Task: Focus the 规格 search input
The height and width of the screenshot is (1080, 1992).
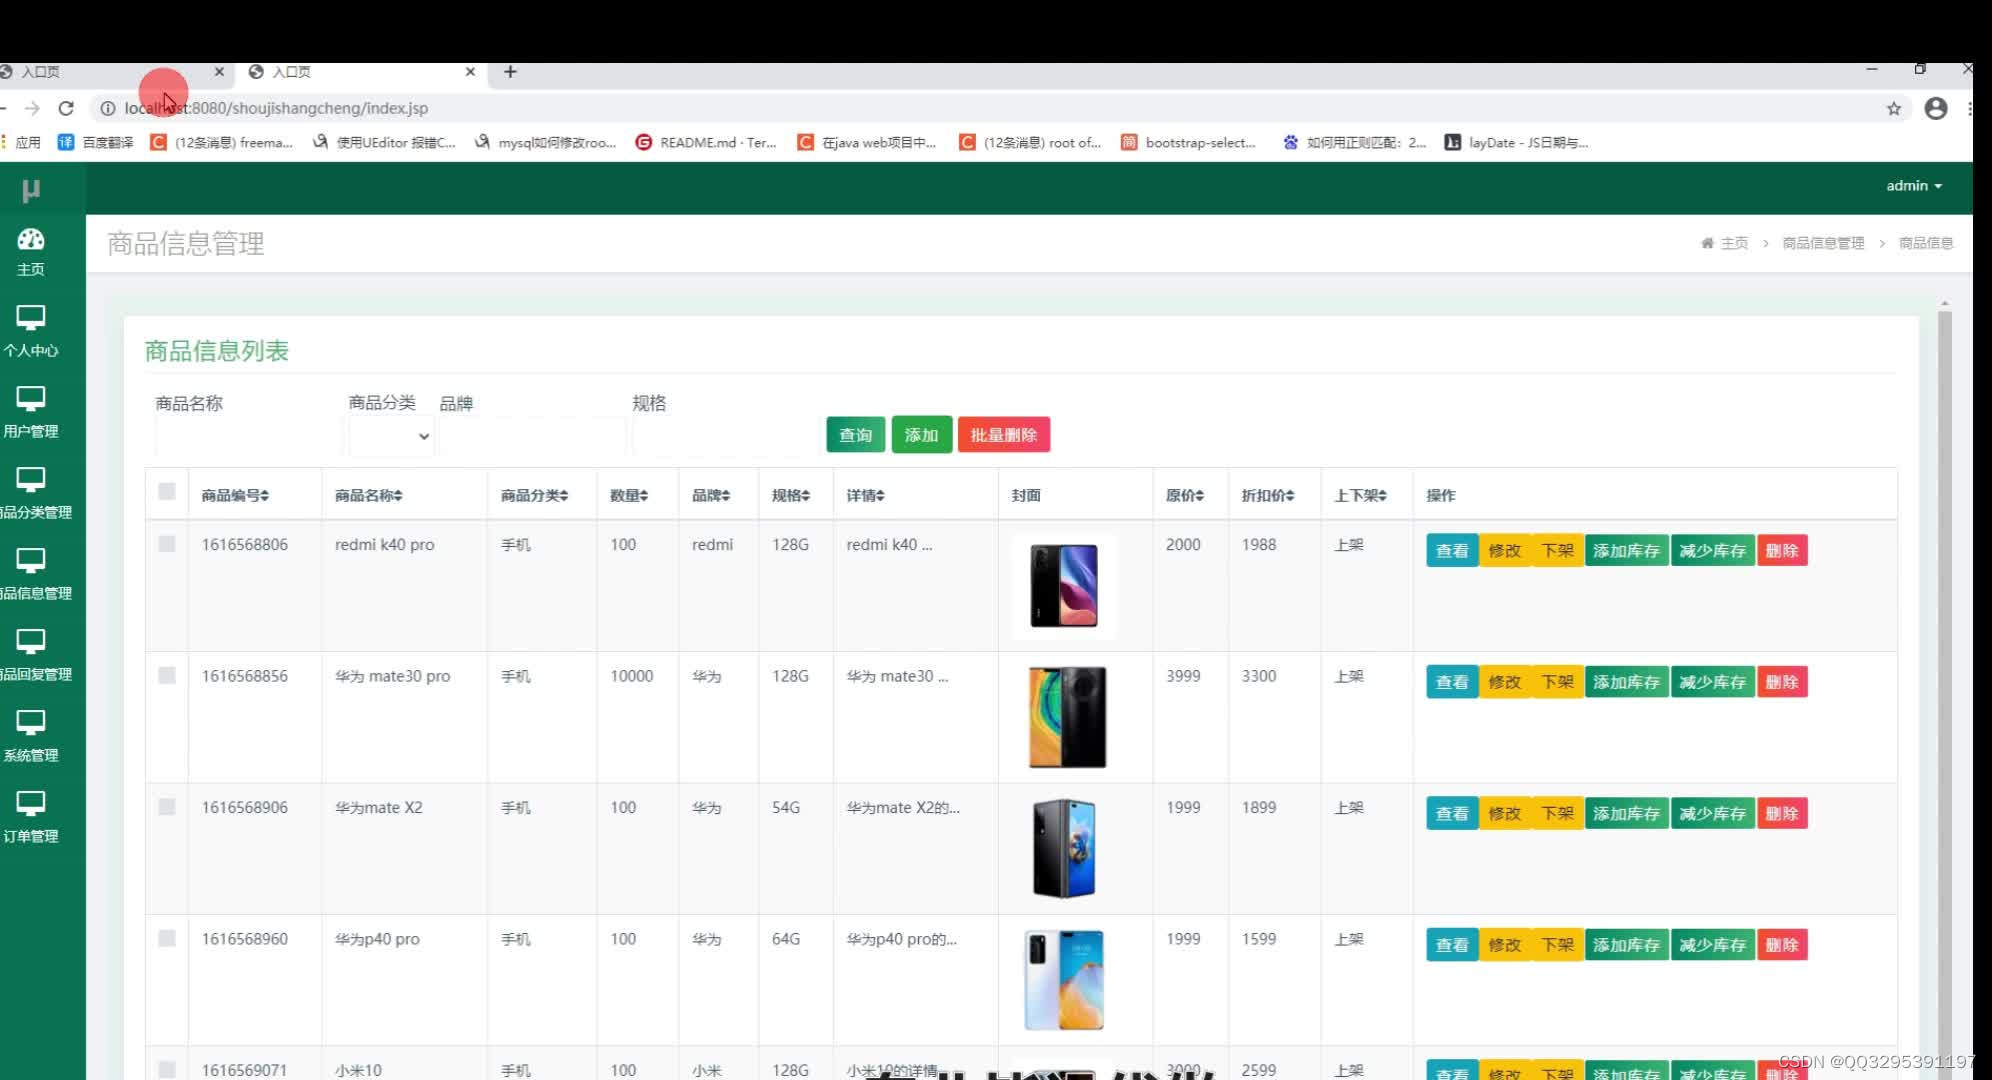Action: [726, 437]
